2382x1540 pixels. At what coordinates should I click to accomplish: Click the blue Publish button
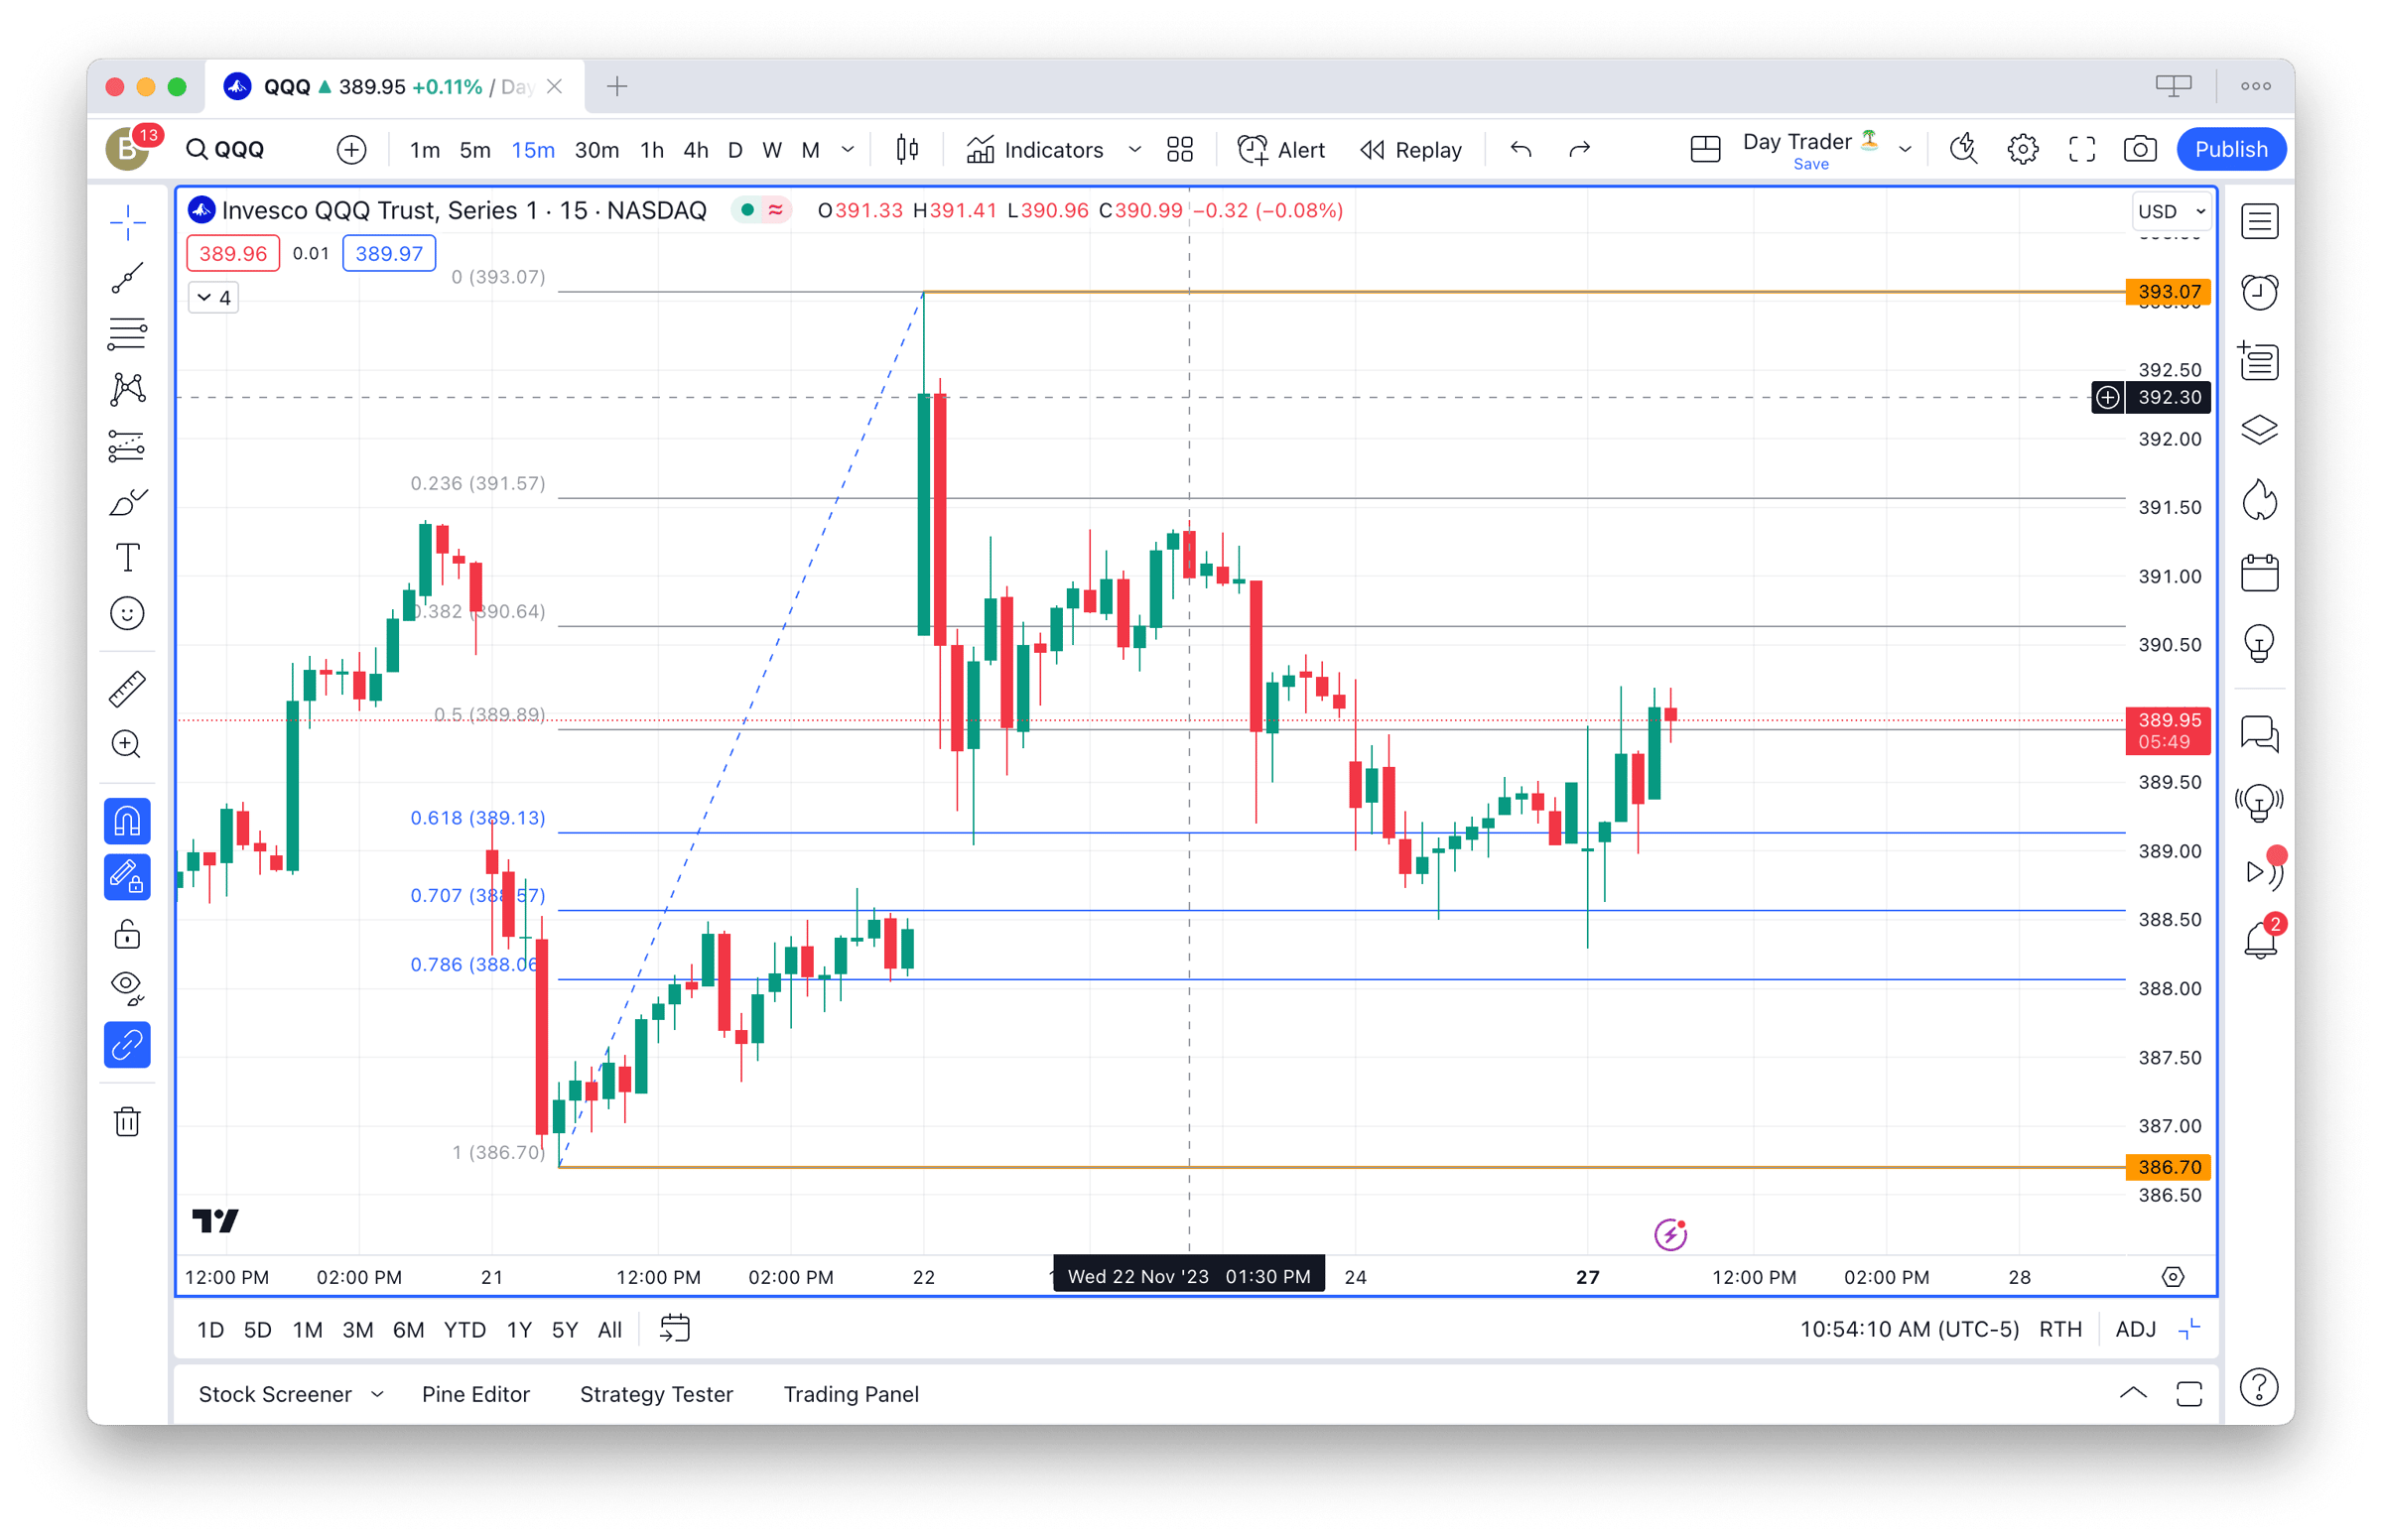coord(2230,150)
